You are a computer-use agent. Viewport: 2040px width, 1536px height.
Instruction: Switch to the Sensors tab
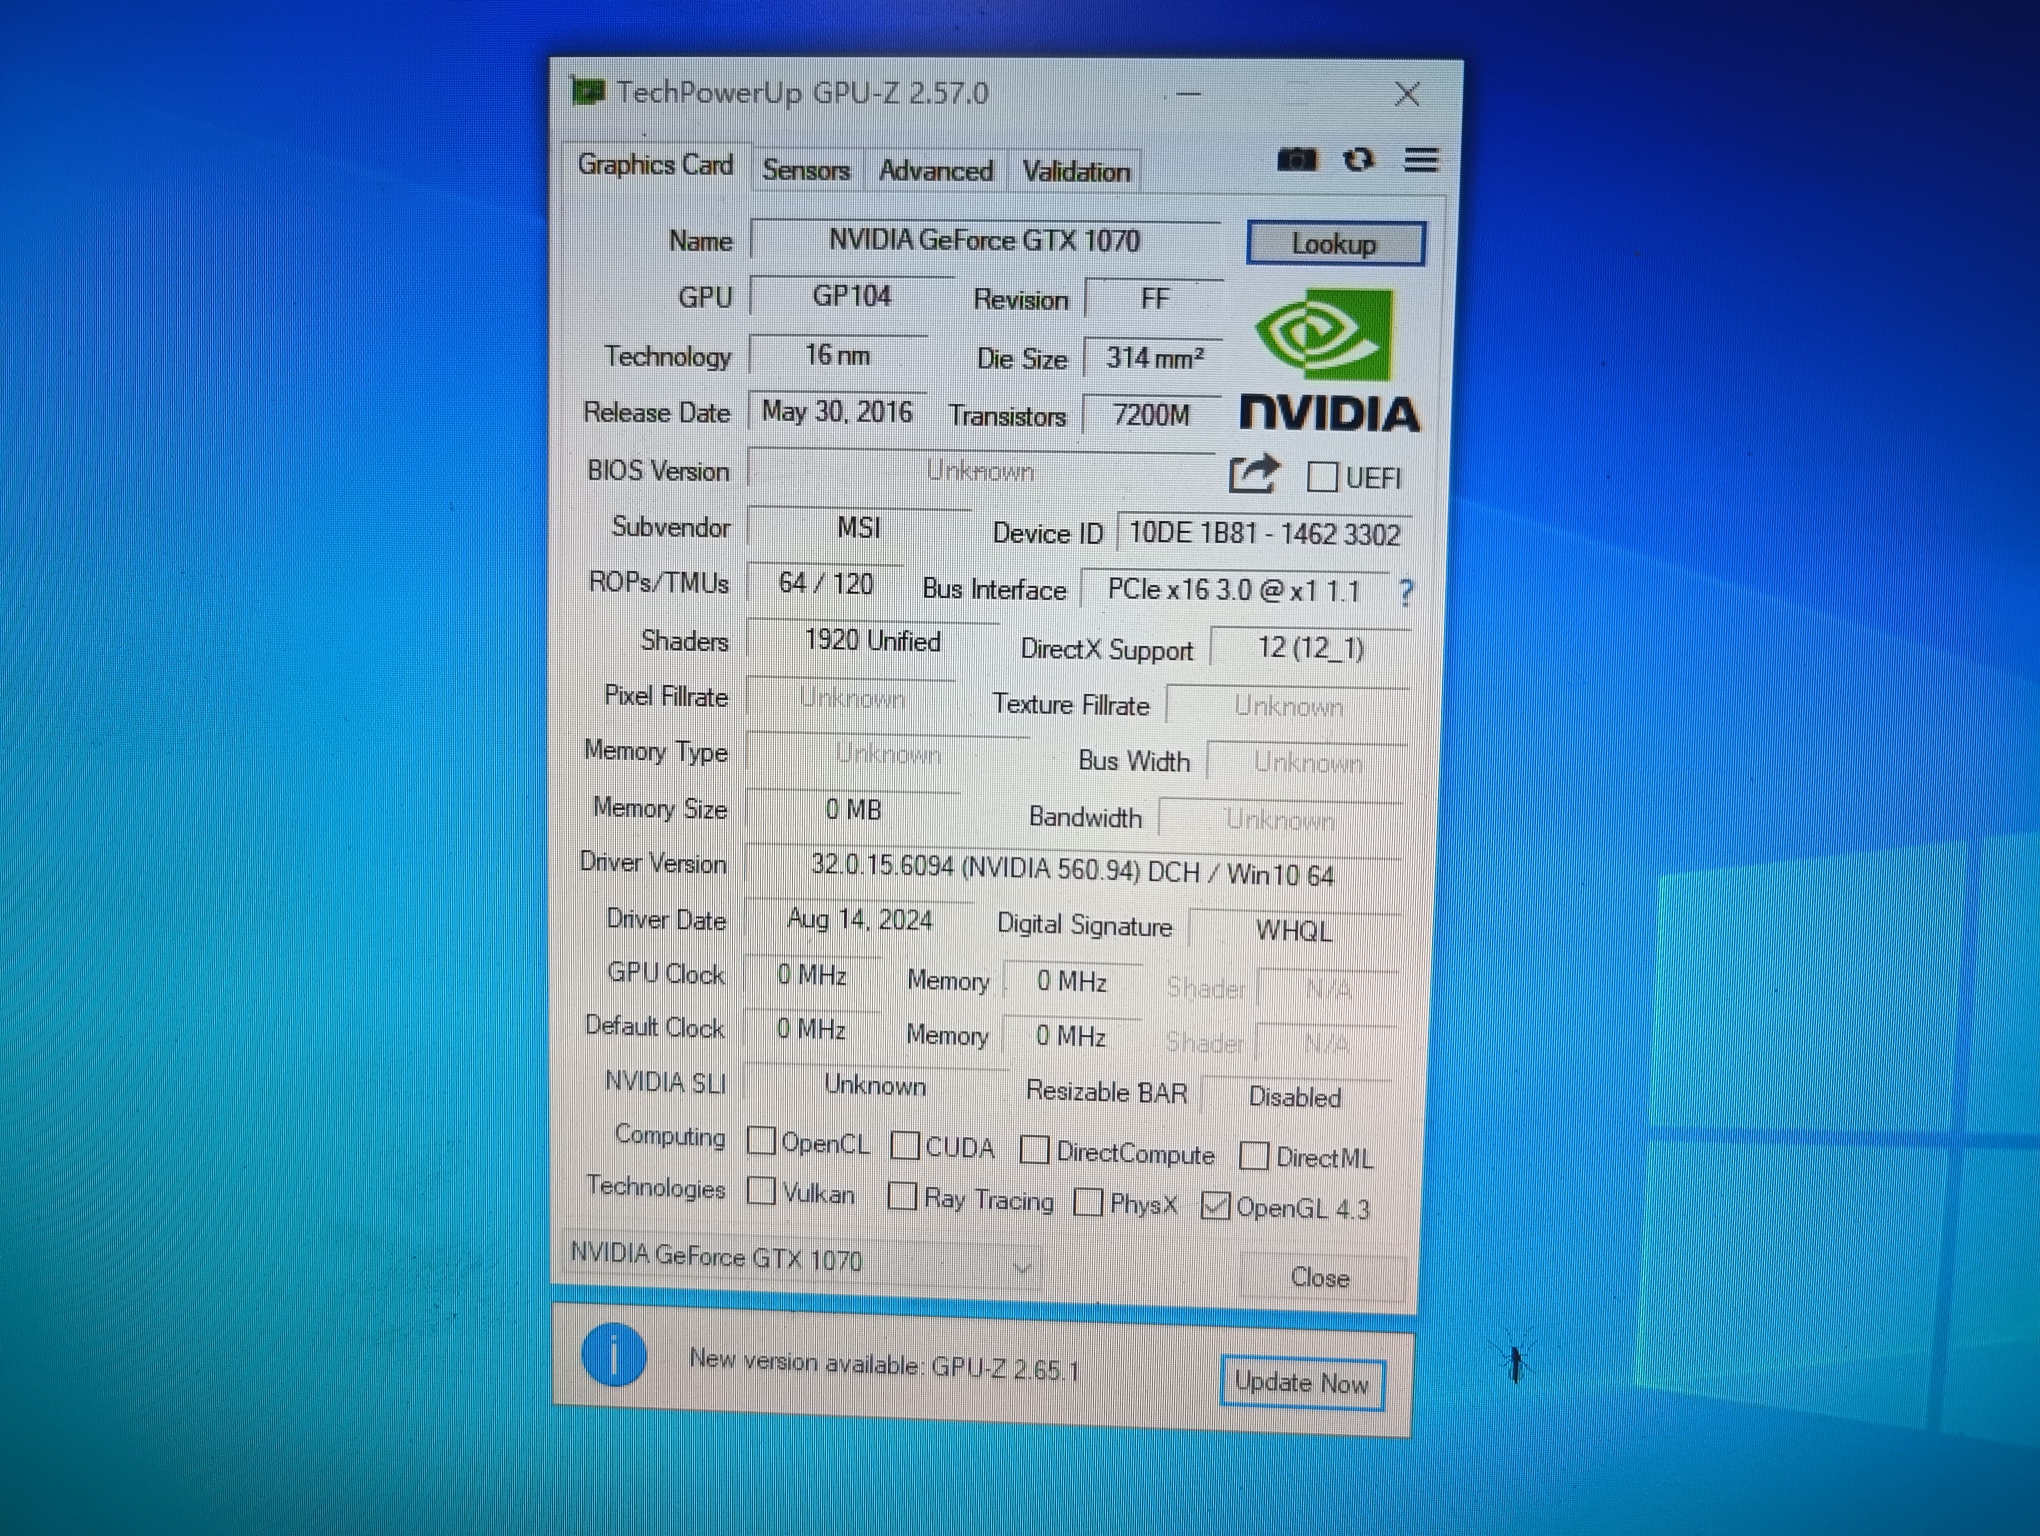tap(806, 170)
